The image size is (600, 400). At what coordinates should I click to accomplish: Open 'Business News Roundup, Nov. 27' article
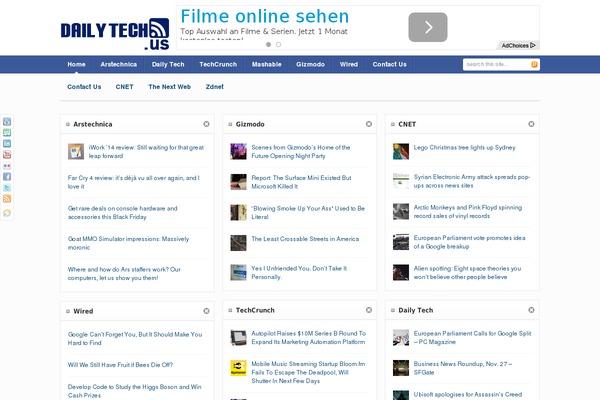coord(463,368)
